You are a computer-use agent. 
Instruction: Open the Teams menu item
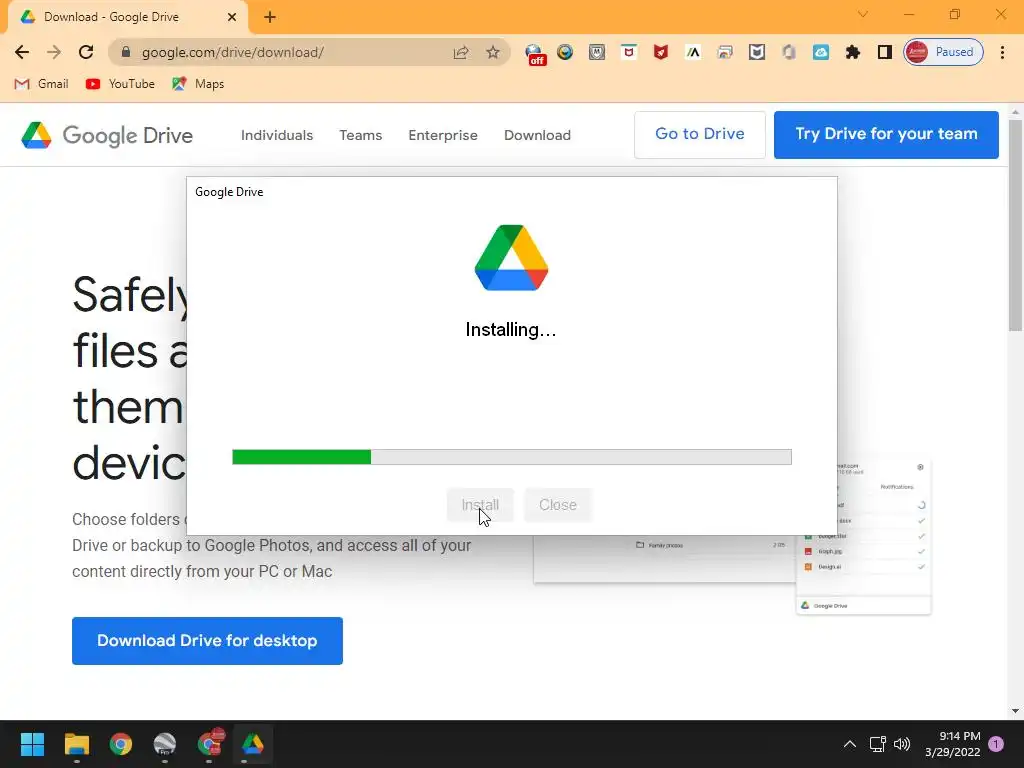click(x=360, y=135)
